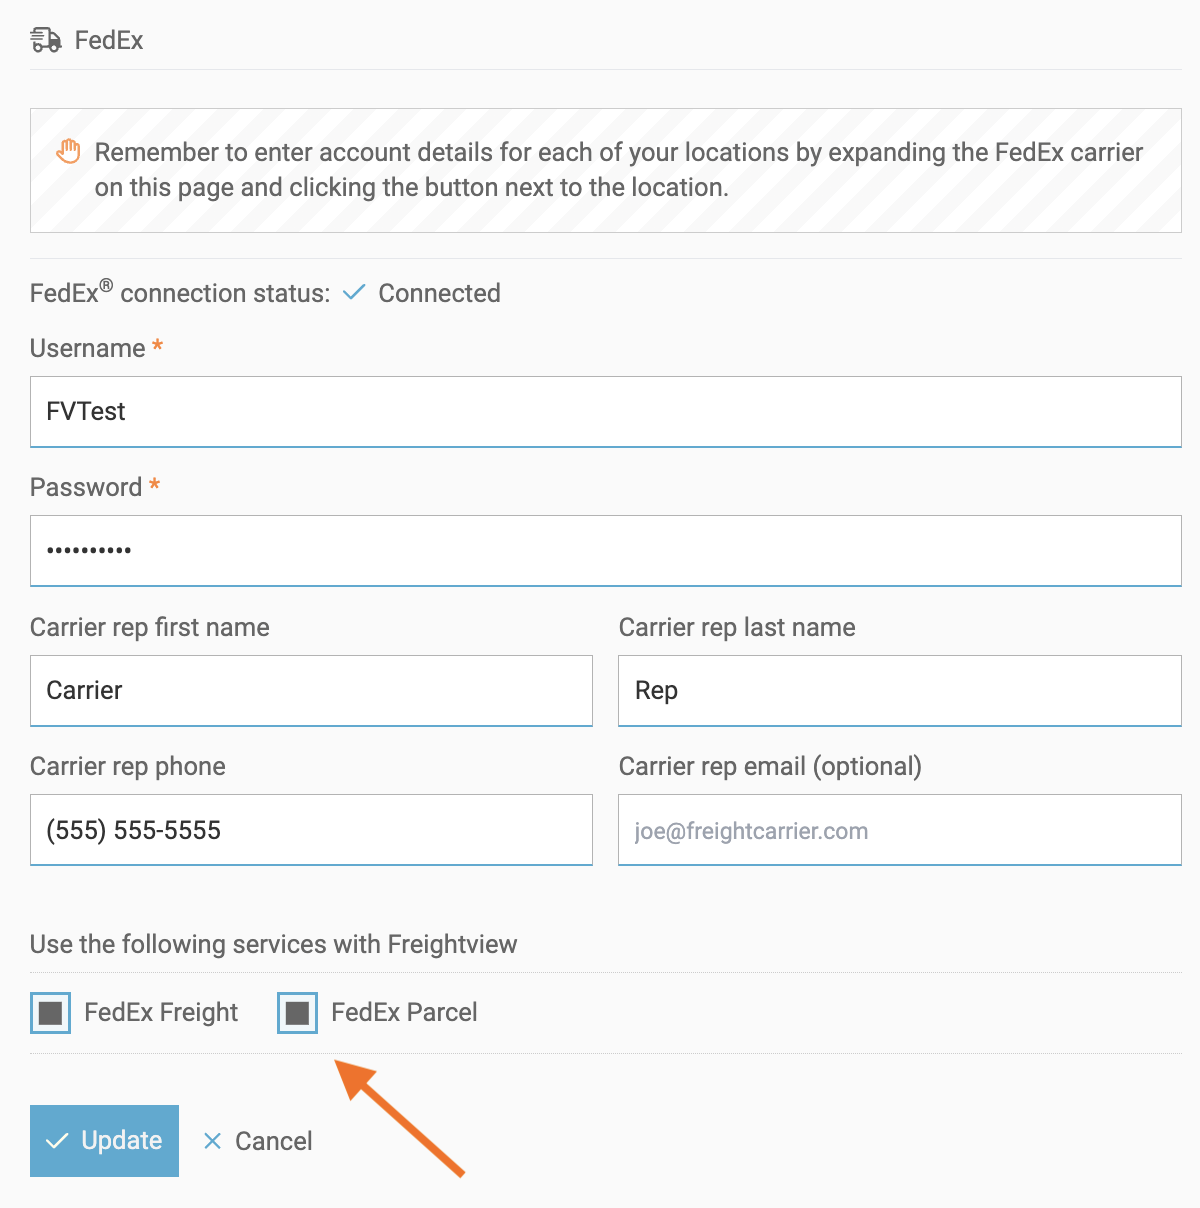Viewport: 1200px width, 1208px height.
Task: Click the checkmark icon on Update button
Action: 58,1141
